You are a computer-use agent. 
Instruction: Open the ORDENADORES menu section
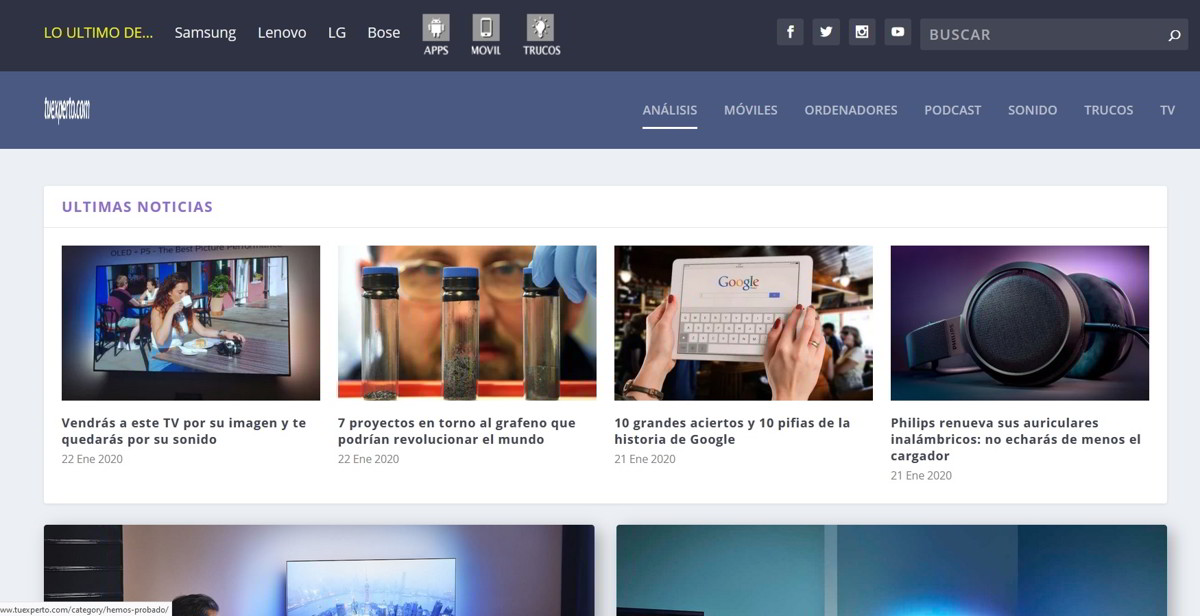[x=851, y=110]
